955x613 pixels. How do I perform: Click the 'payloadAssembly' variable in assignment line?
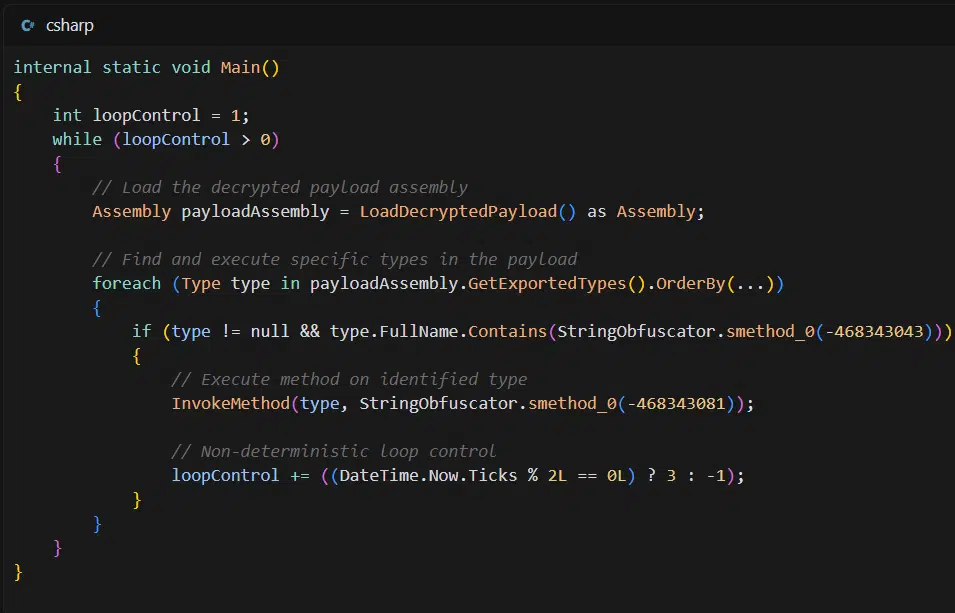tap(255, 211)
